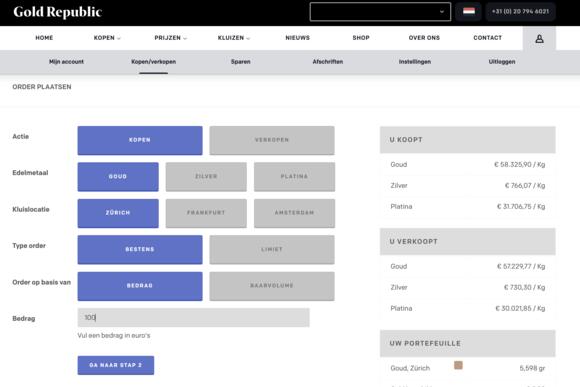Click the Bedrag amount input field
The width and height of the screenshot is (580, 387).
(193, 317)
